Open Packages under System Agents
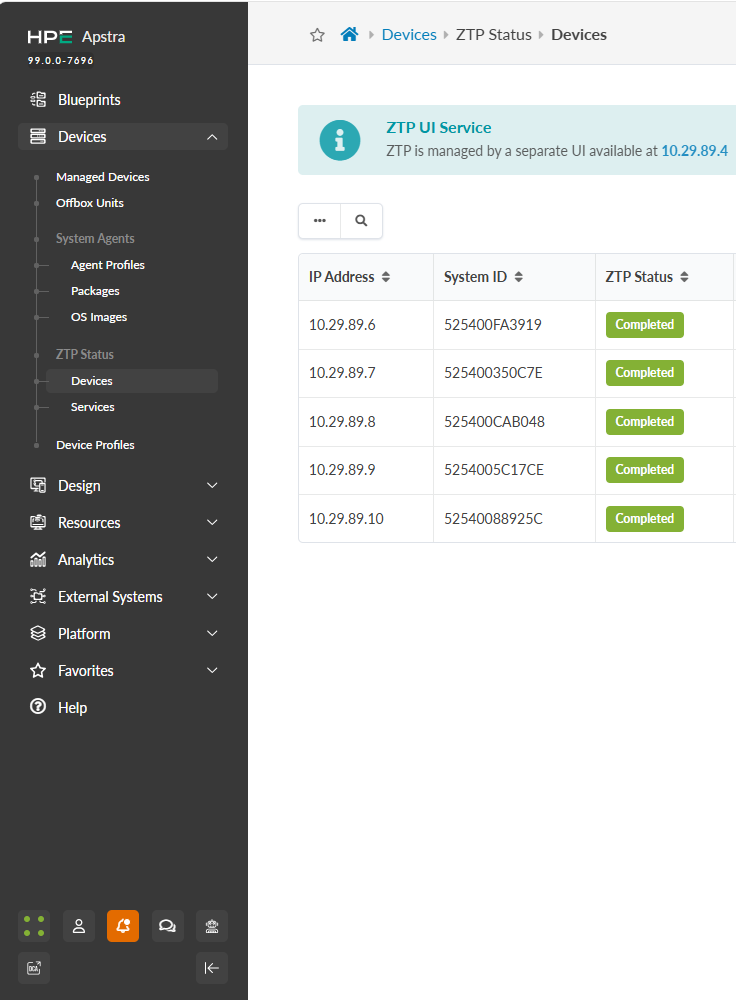Image resolution: width=736 pixels, height=1000 pixels. (x=95, y=291)
